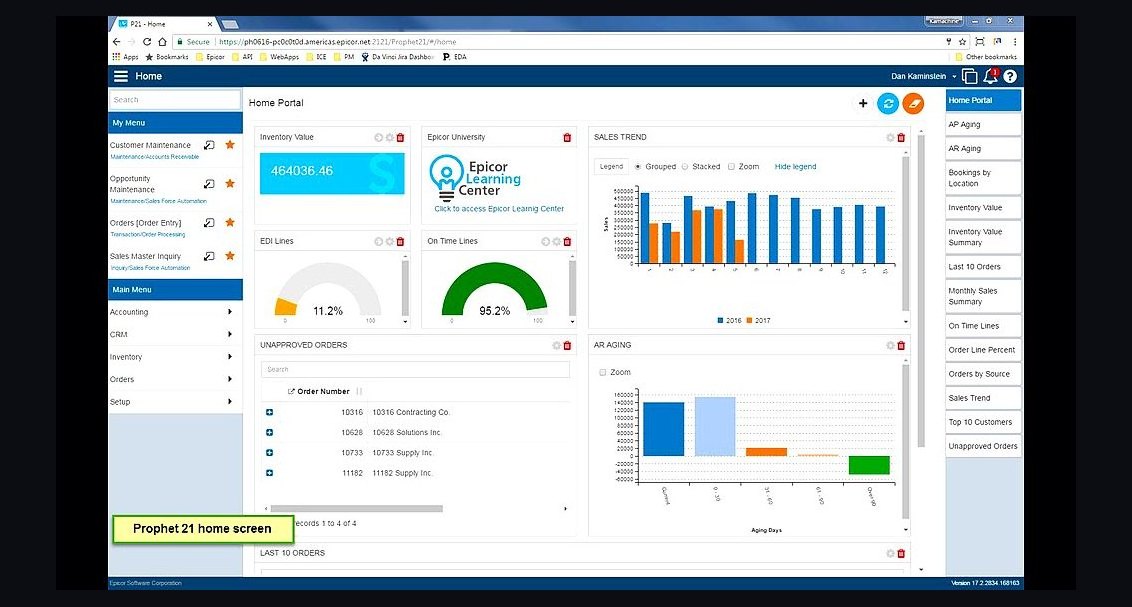This screenshot has width=1132, height=607.
Task: Click the arrow icon on EDI Lines widget
Action: (378, 241)
